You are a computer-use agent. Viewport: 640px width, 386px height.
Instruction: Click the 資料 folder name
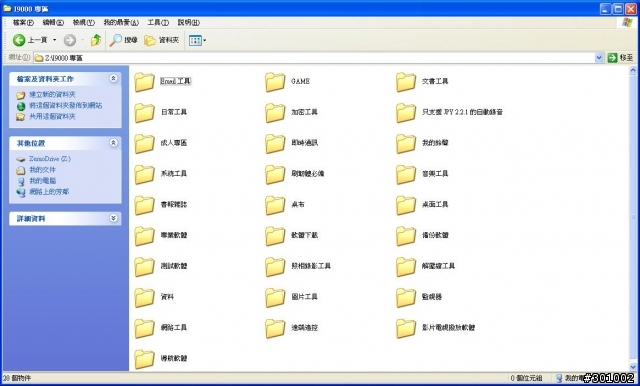tap(167, 297)
